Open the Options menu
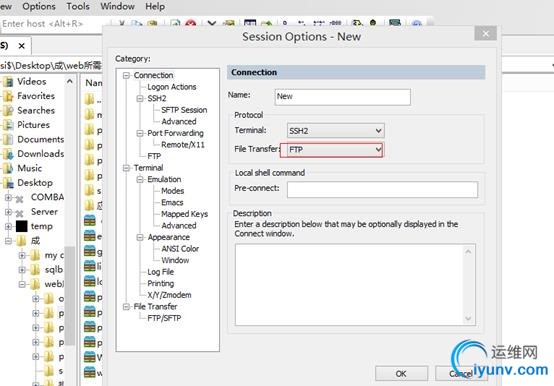Viewport: 554px width, 386px height. [x=39, y=6]
